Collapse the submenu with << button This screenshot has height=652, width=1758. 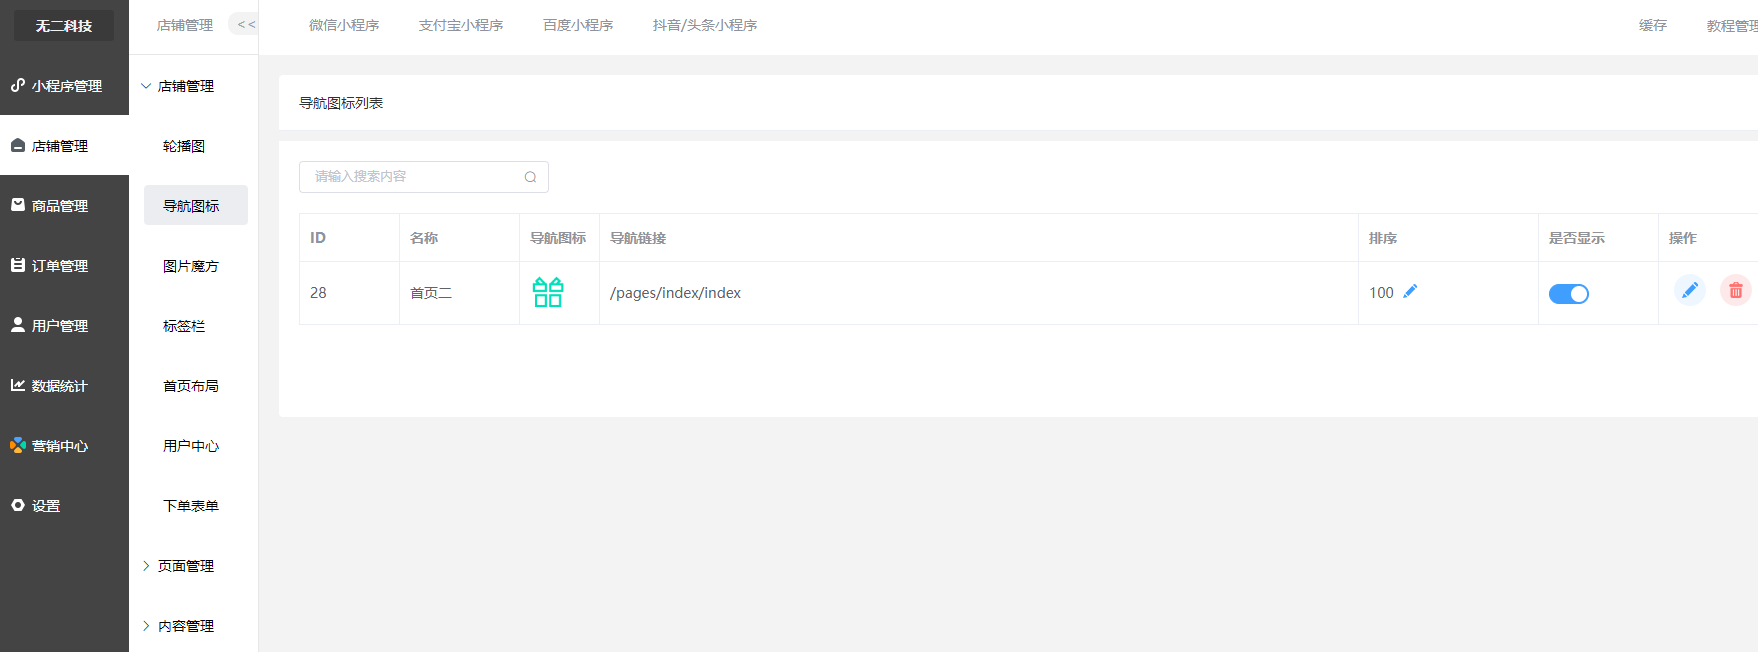(x=246, y=24)
